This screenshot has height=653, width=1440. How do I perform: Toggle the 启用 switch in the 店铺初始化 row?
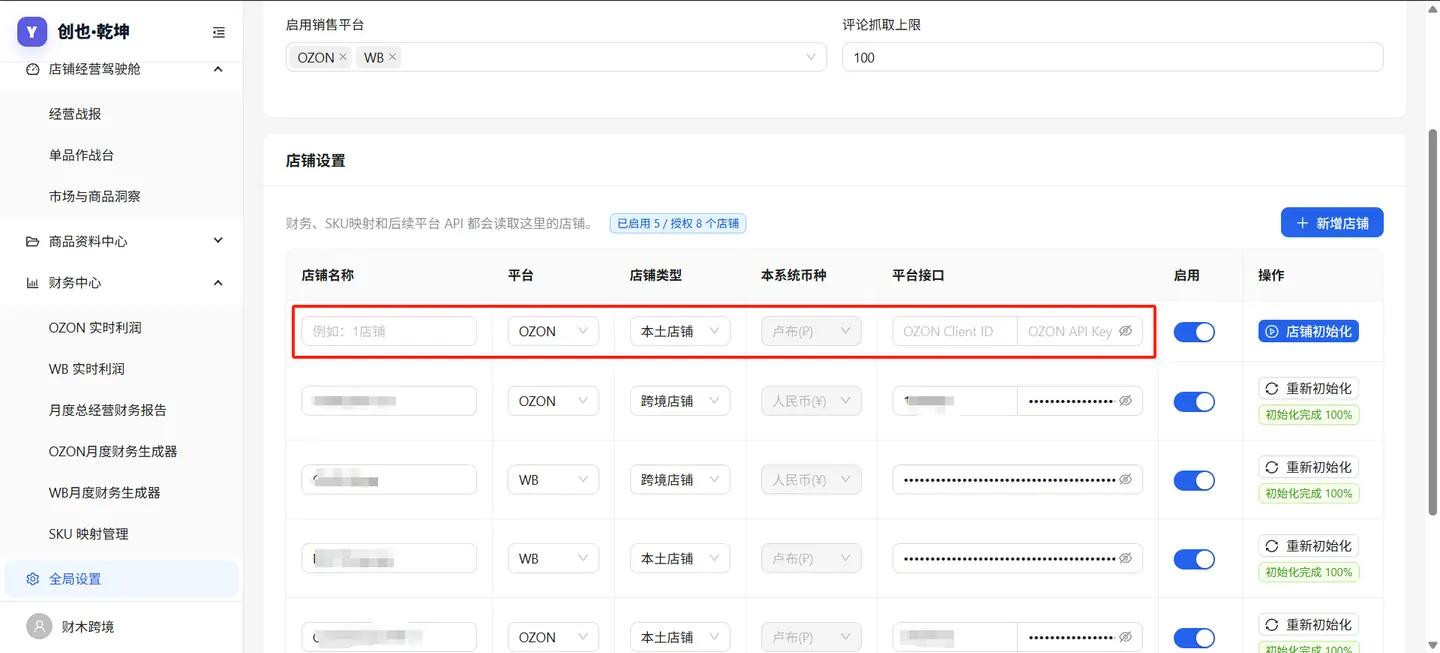pos(1194,332)
